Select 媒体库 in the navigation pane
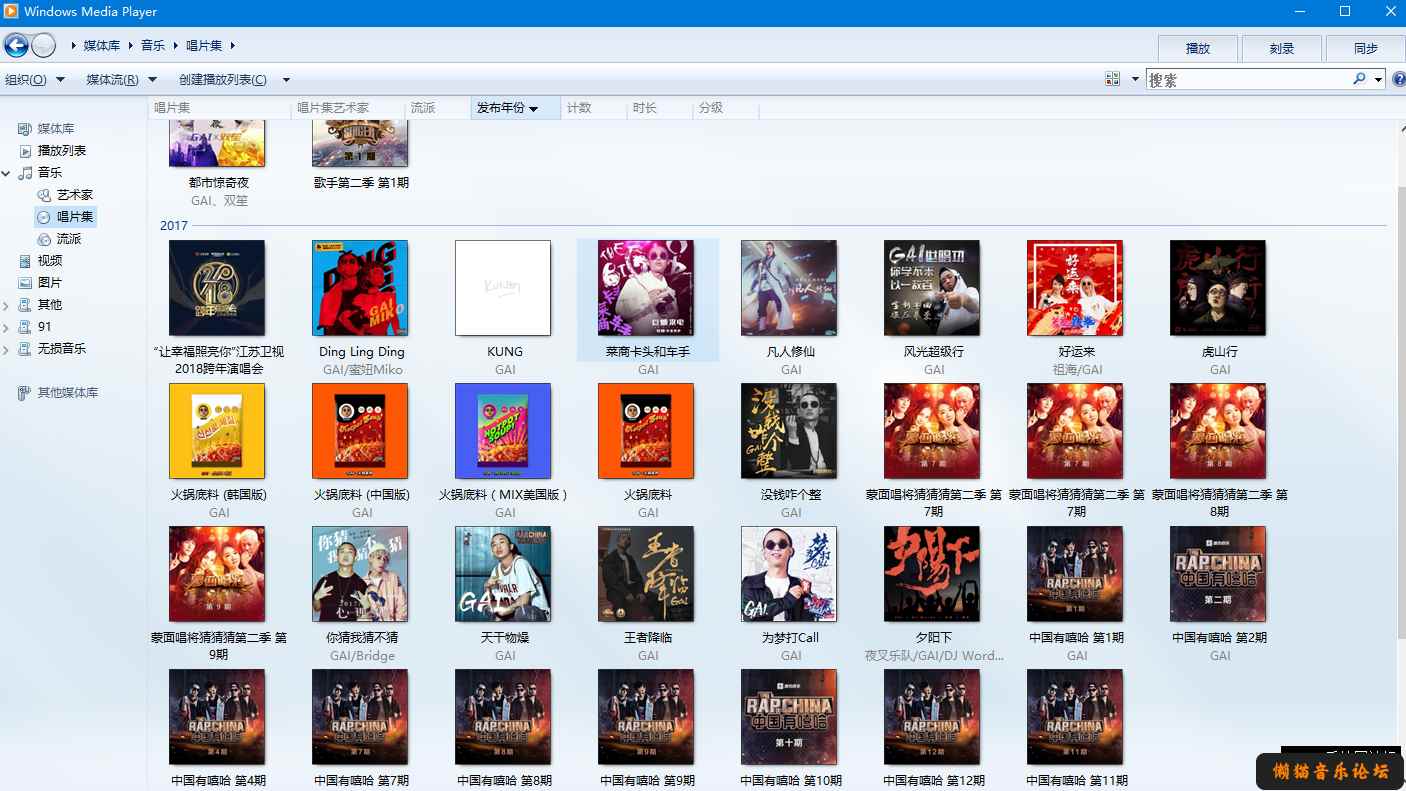 click(56, 129)
